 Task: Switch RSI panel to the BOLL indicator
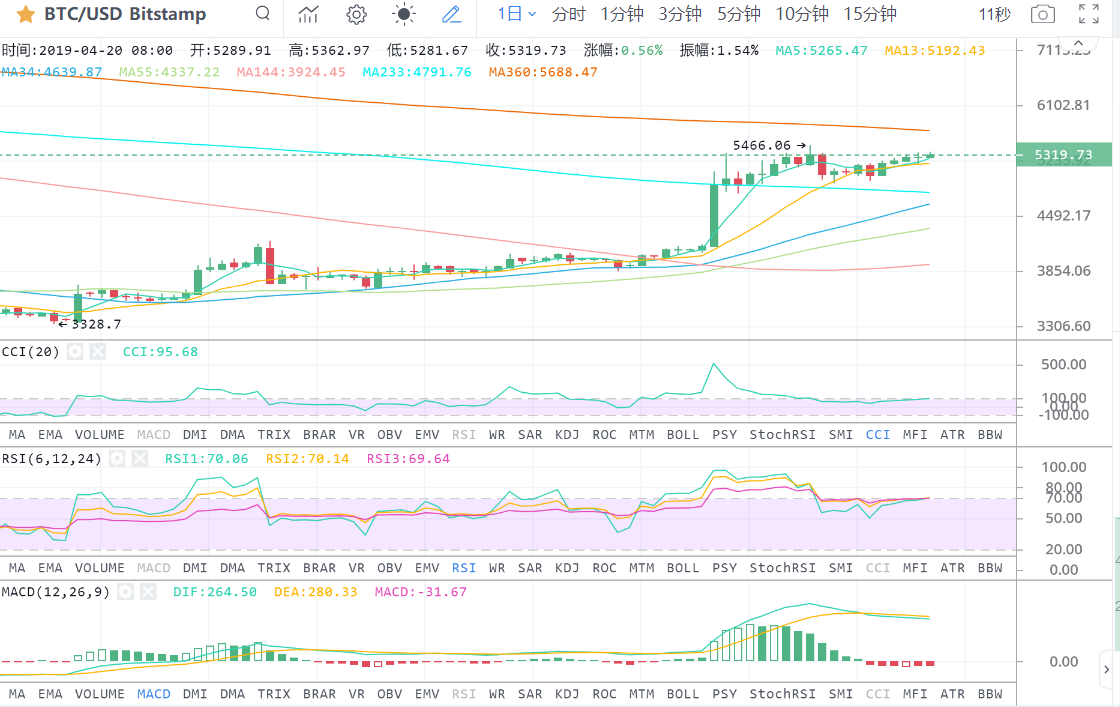point(682,568)
